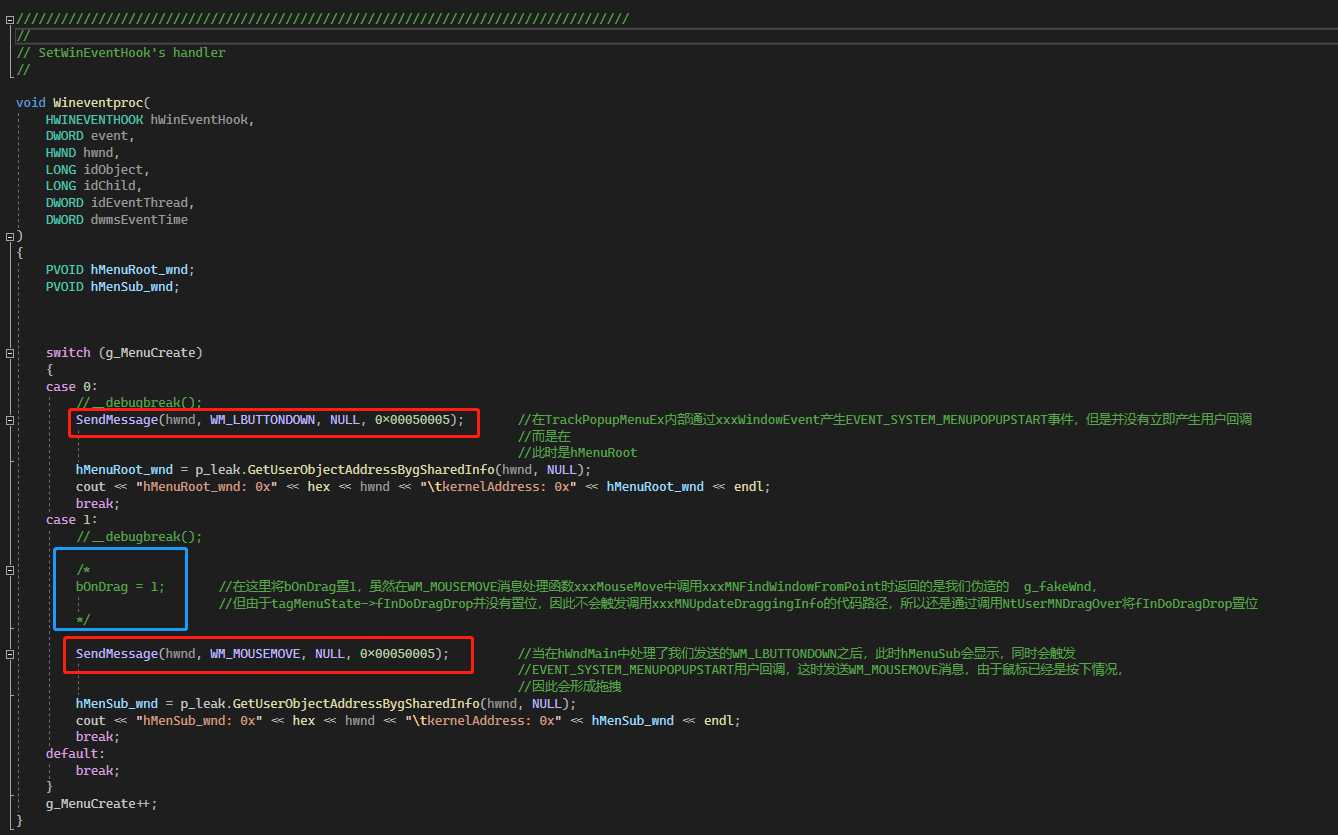Click the "//因此会形成拖拽" comment
Image resolution: width=1338 pixels, height=835 pixels.
[571, 686]
